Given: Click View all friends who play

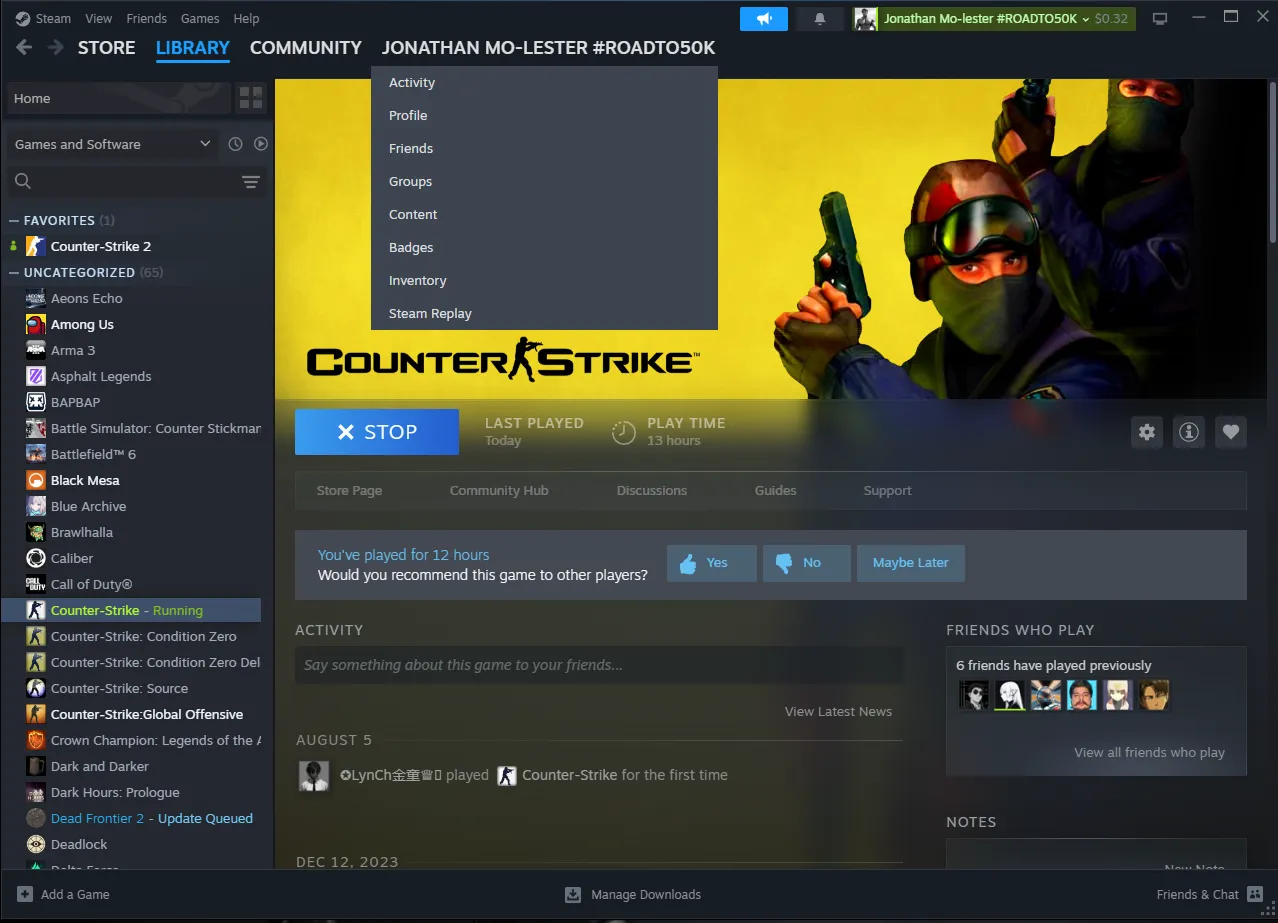Looking at the screenshot, I should tap(1149, 752).
